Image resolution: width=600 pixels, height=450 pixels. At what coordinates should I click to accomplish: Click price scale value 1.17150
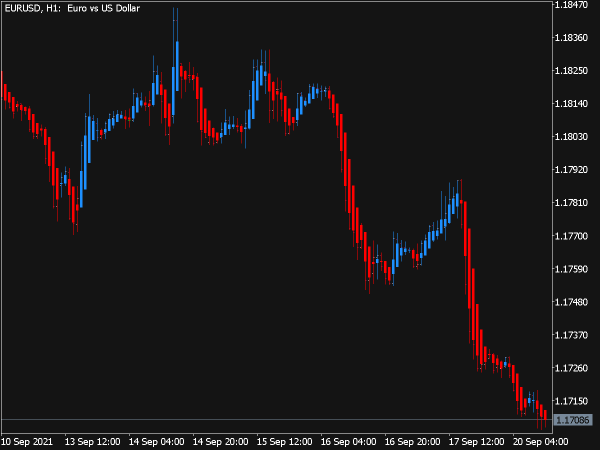[x=571, y=401]
